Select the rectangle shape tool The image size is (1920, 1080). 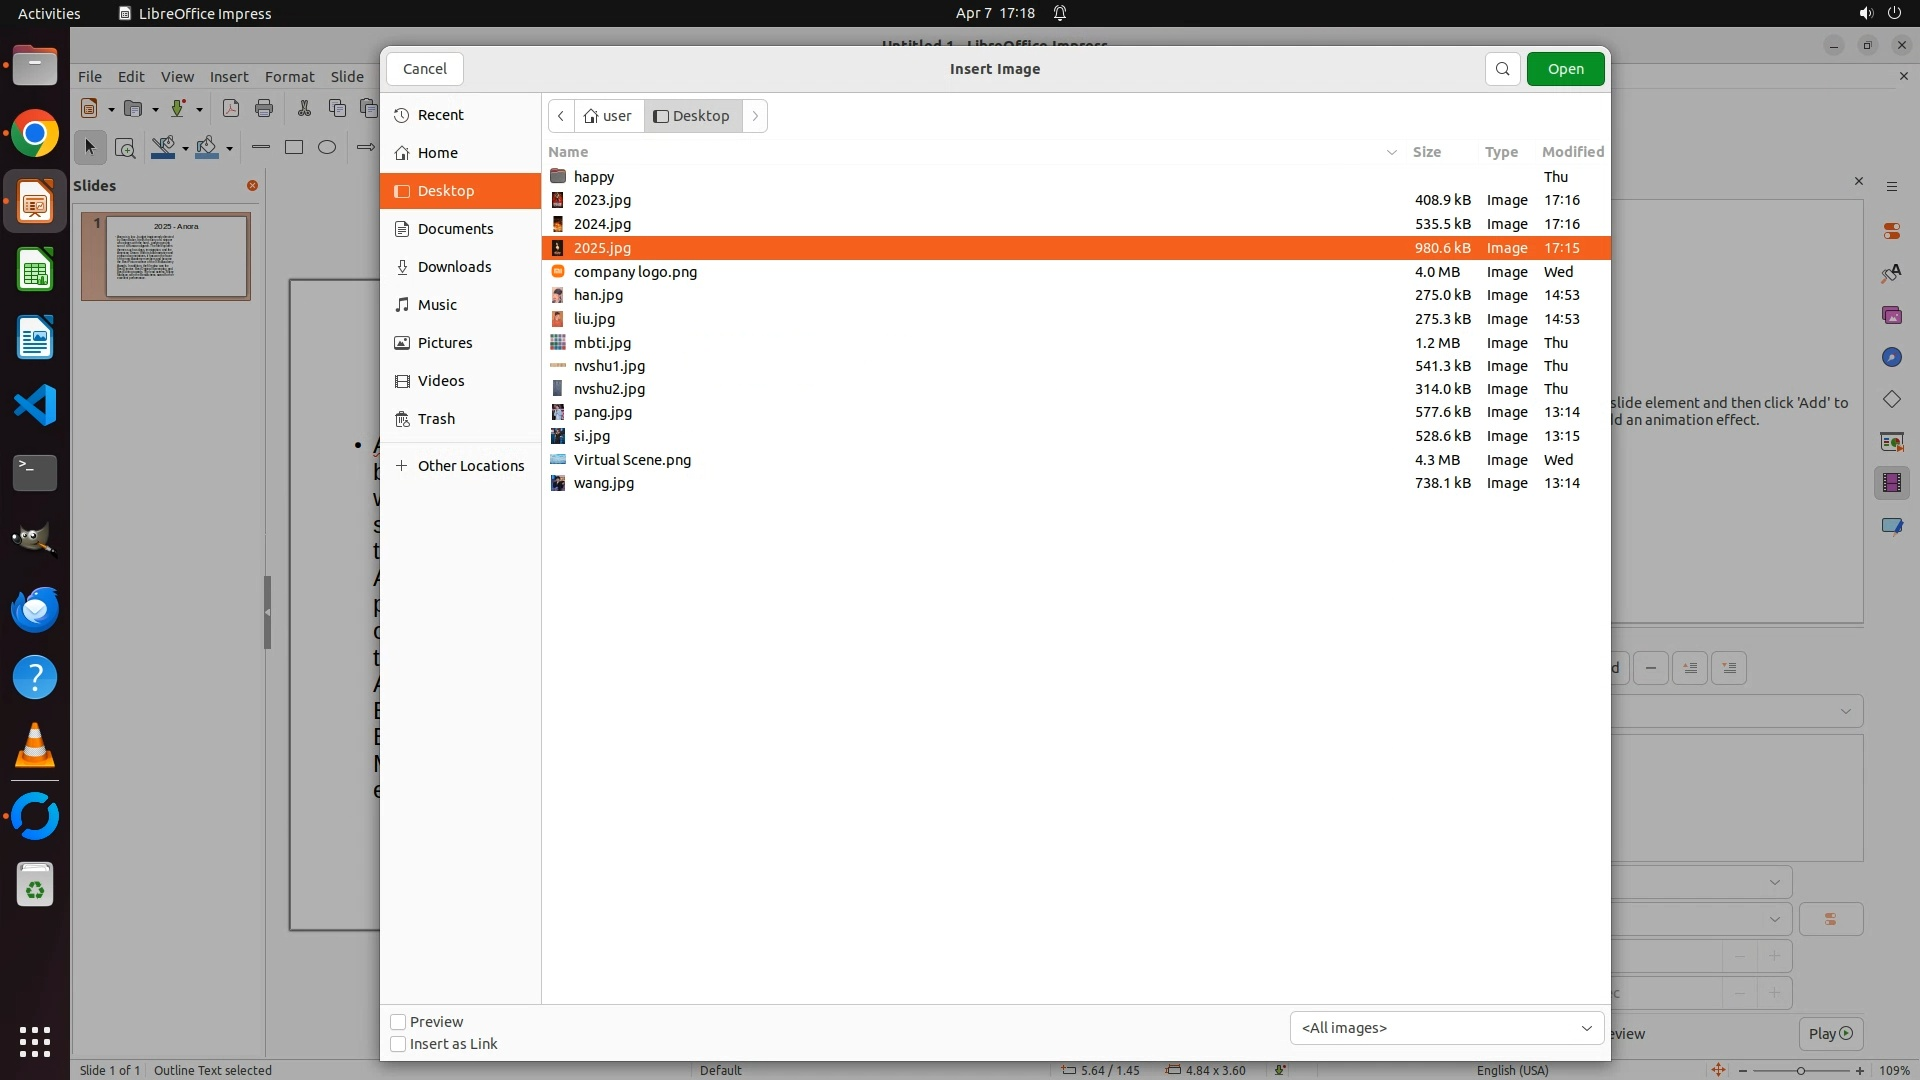pos(294,148)
